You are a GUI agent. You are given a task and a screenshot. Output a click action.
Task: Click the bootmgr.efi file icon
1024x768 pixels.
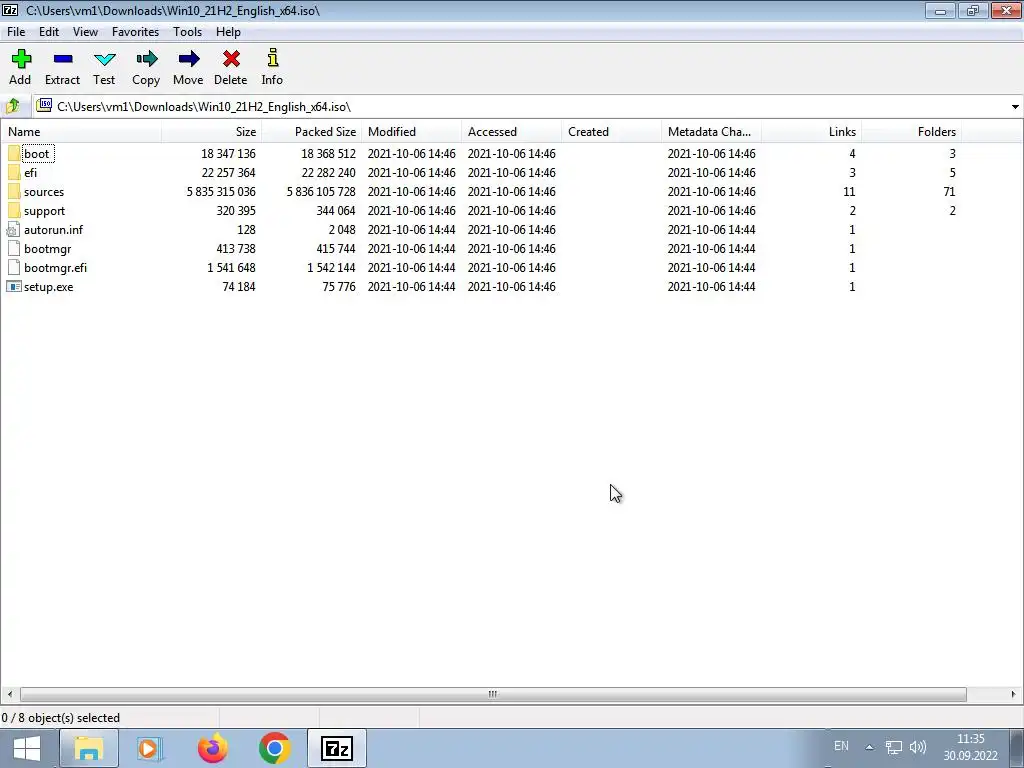tap(14, 267)
